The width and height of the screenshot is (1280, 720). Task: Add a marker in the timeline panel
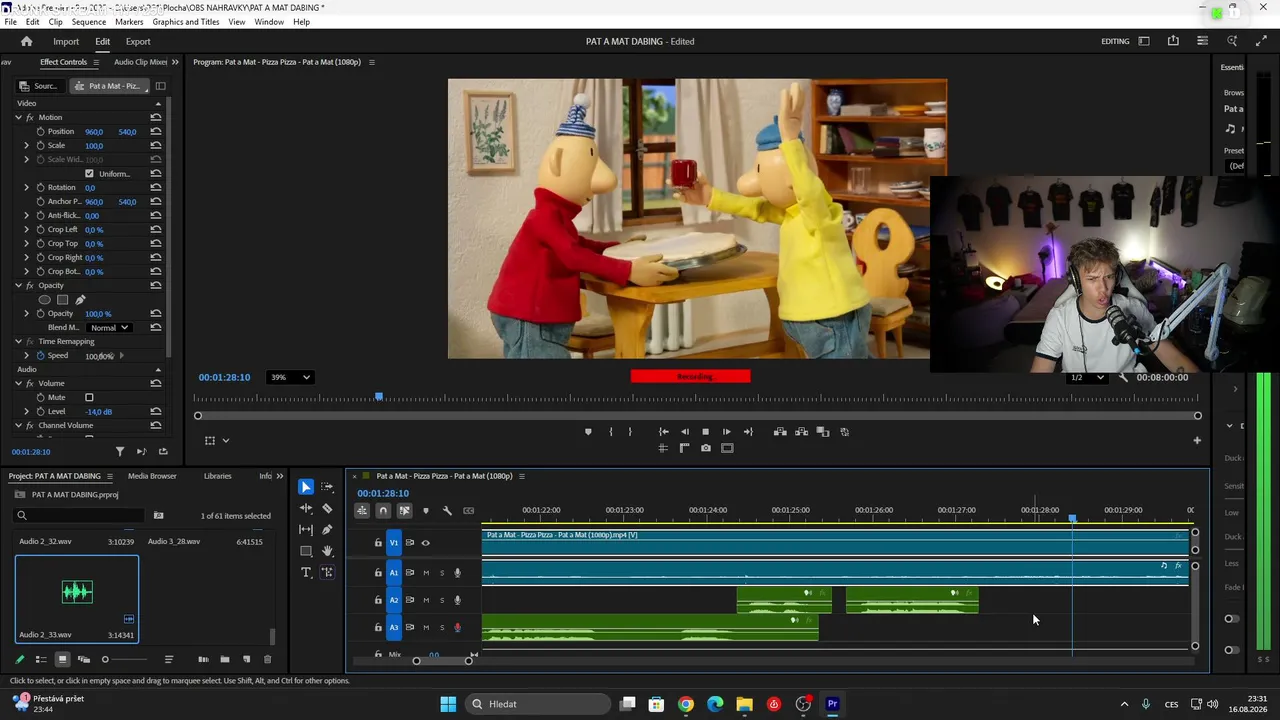[x=426, y=510]
